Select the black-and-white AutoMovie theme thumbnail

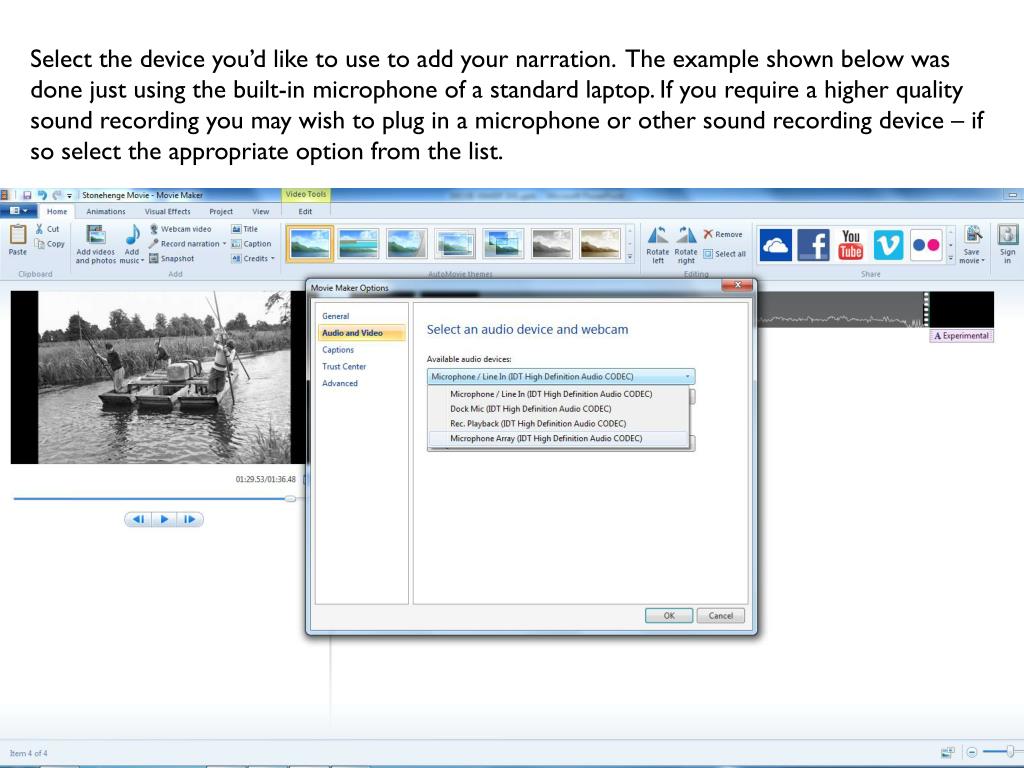(x=551, y=244)
